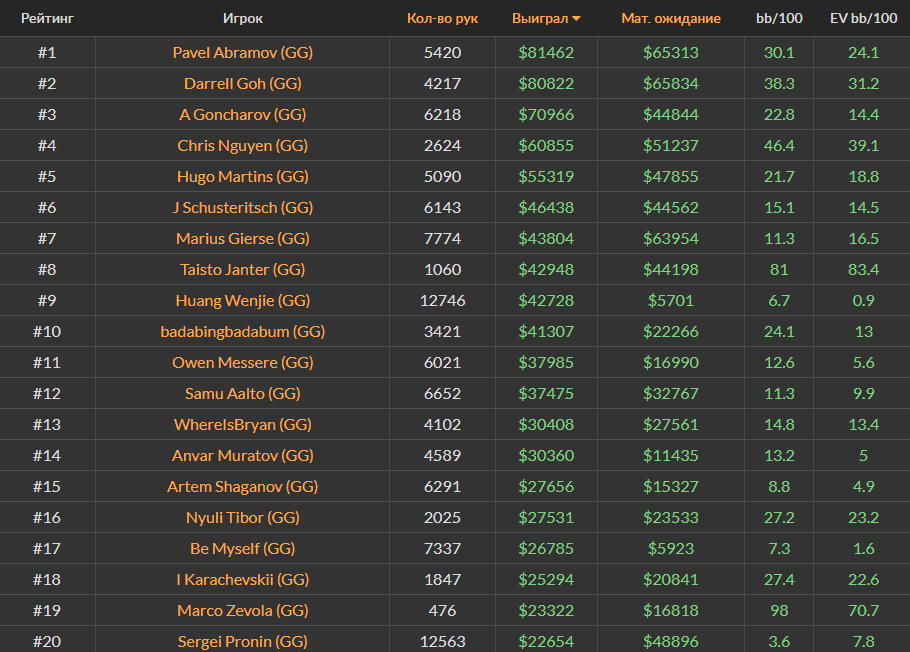Open Taisto Janter (GG) profile

(x=242, y=269)
